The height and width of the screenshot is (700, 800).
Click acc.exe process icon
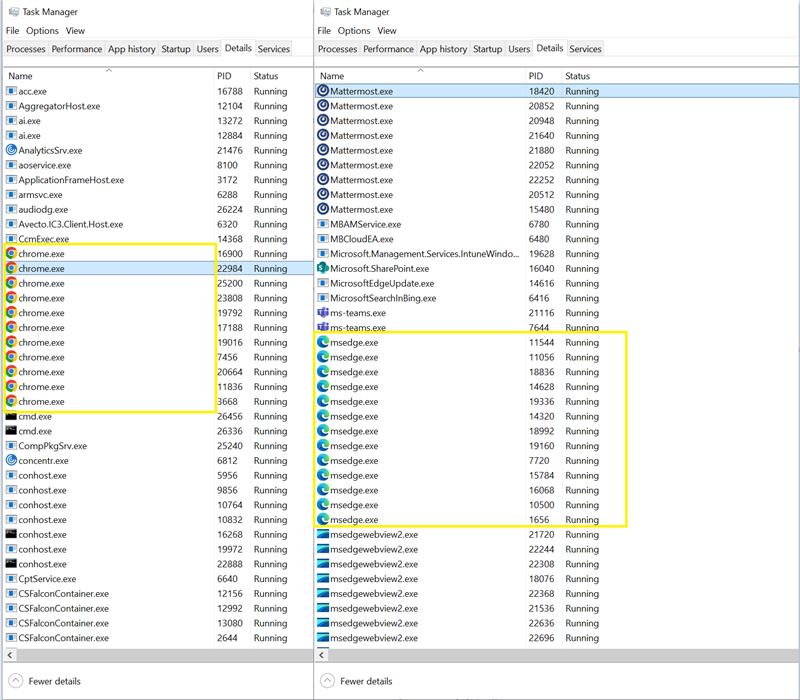[11, 91]
